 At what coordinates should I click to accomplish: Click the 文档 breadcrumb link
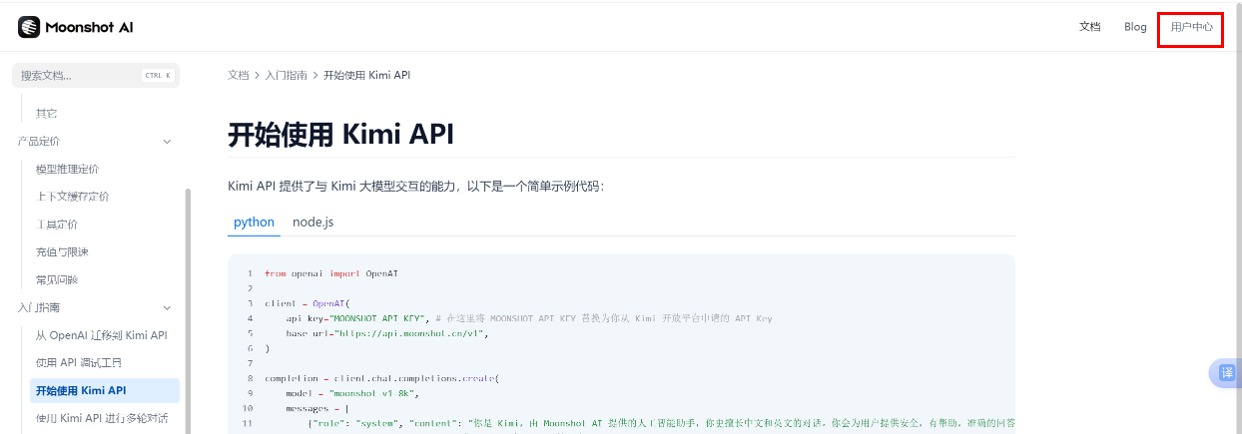coord(238,75)
